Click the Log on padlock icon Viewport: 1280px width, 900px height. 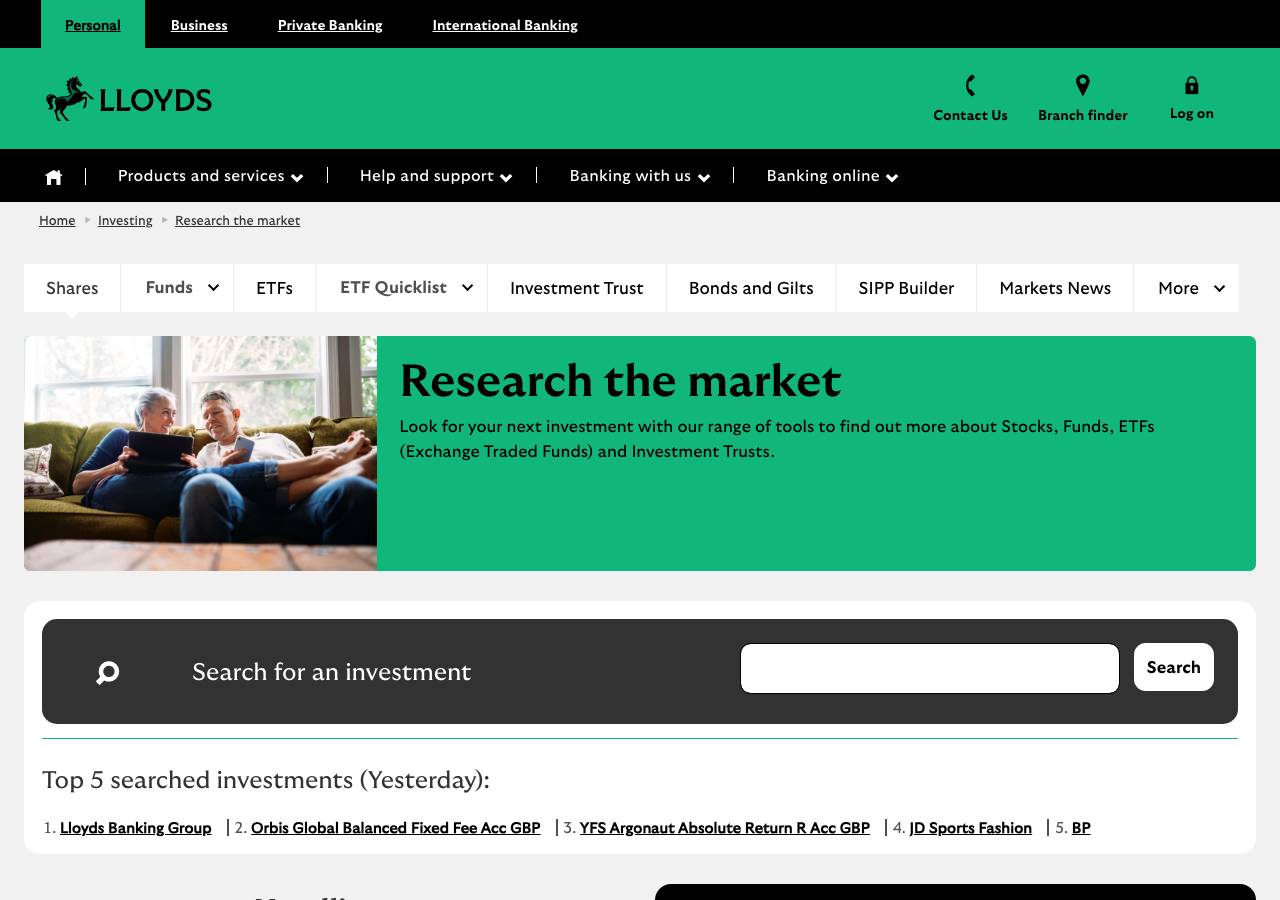point(1191,85)
